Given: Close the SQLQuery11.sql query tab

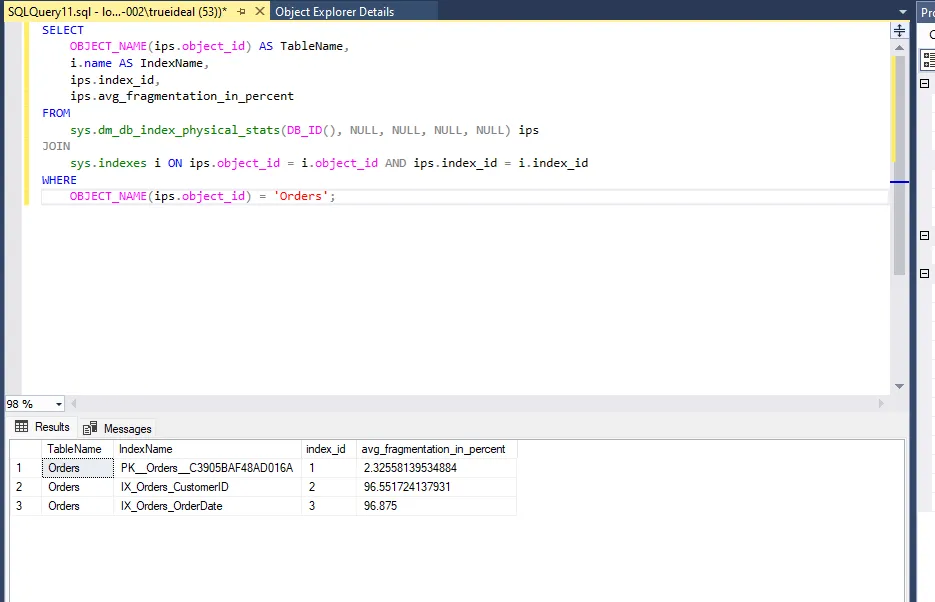Looking at the screenshot, I should 258,12.
